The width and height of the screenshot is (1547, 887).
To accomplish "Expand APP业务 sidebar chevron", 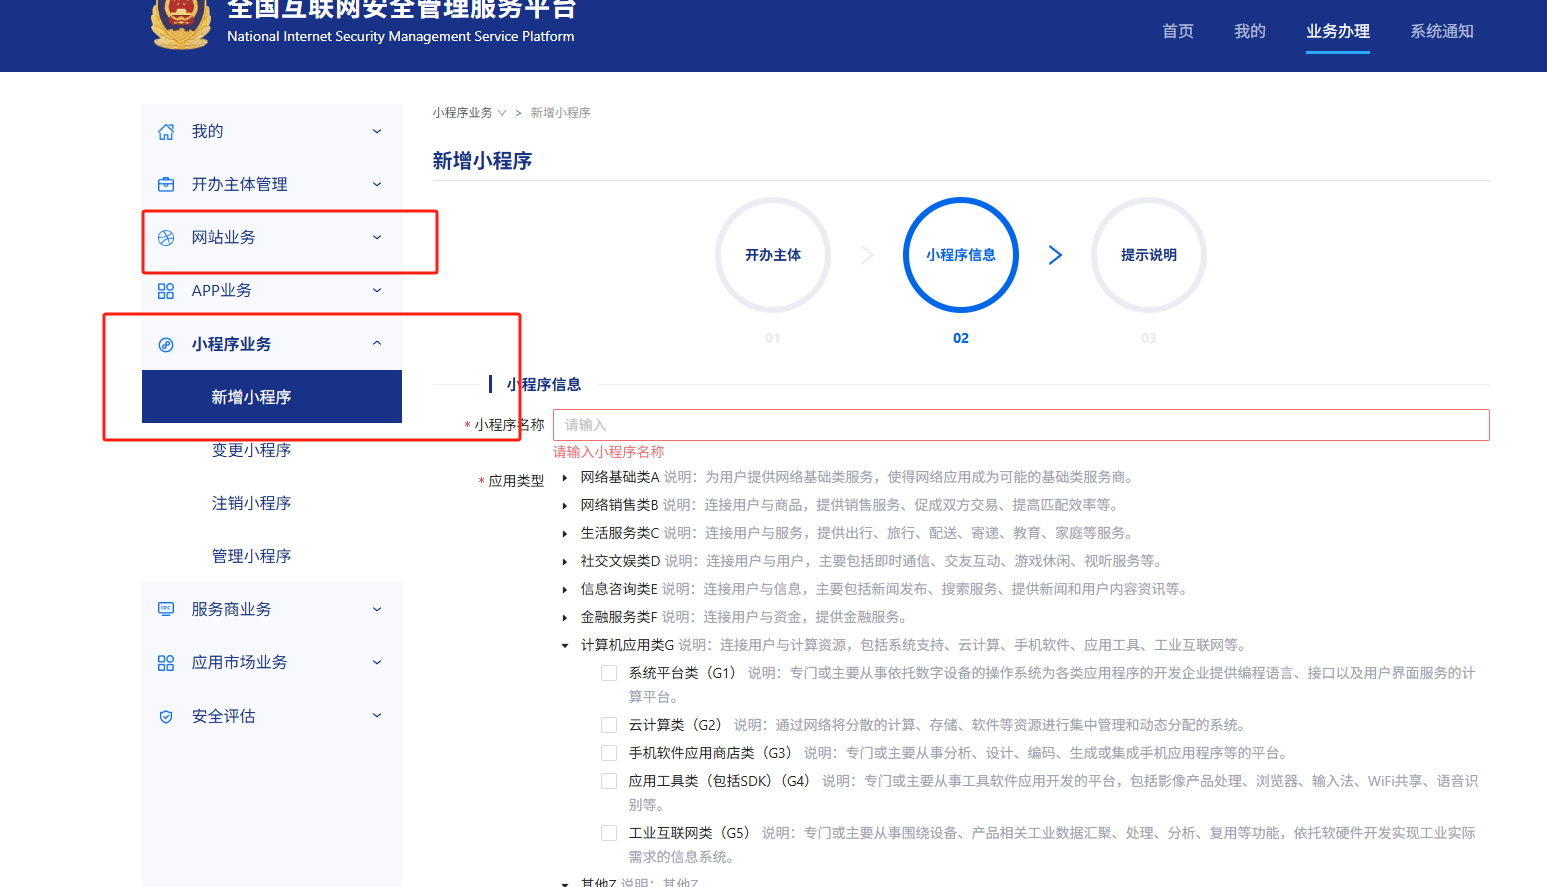I will (377, 291).
